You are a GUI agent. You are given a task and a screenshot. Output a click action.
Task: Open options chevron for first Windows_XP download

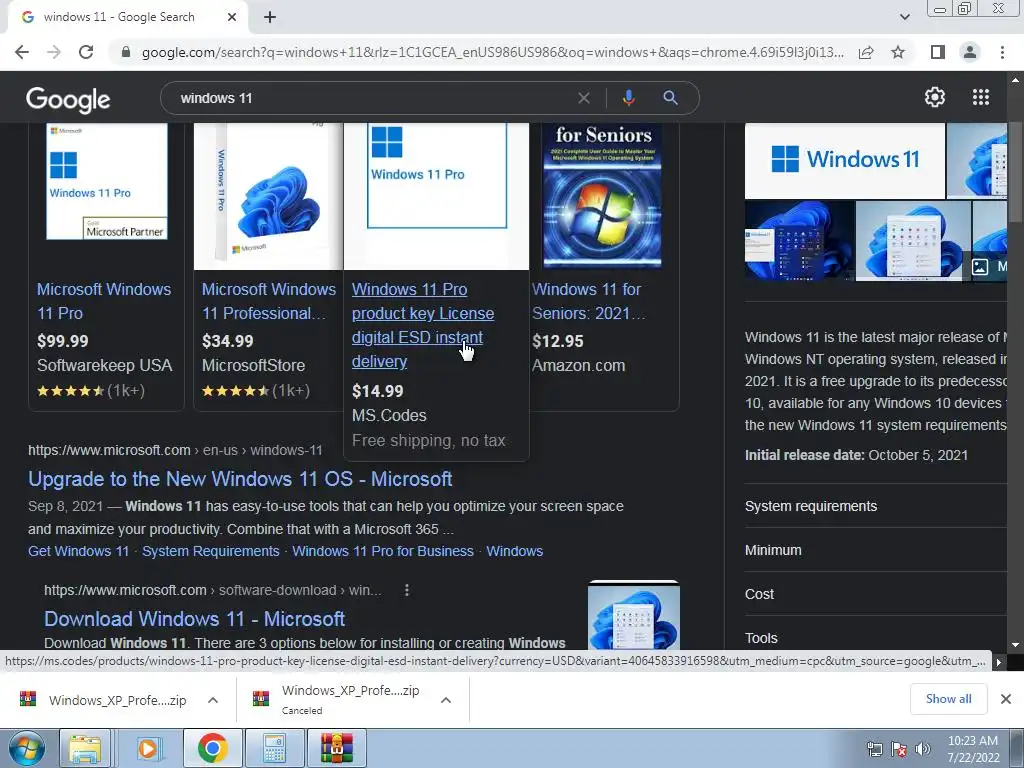click(213, 700)
